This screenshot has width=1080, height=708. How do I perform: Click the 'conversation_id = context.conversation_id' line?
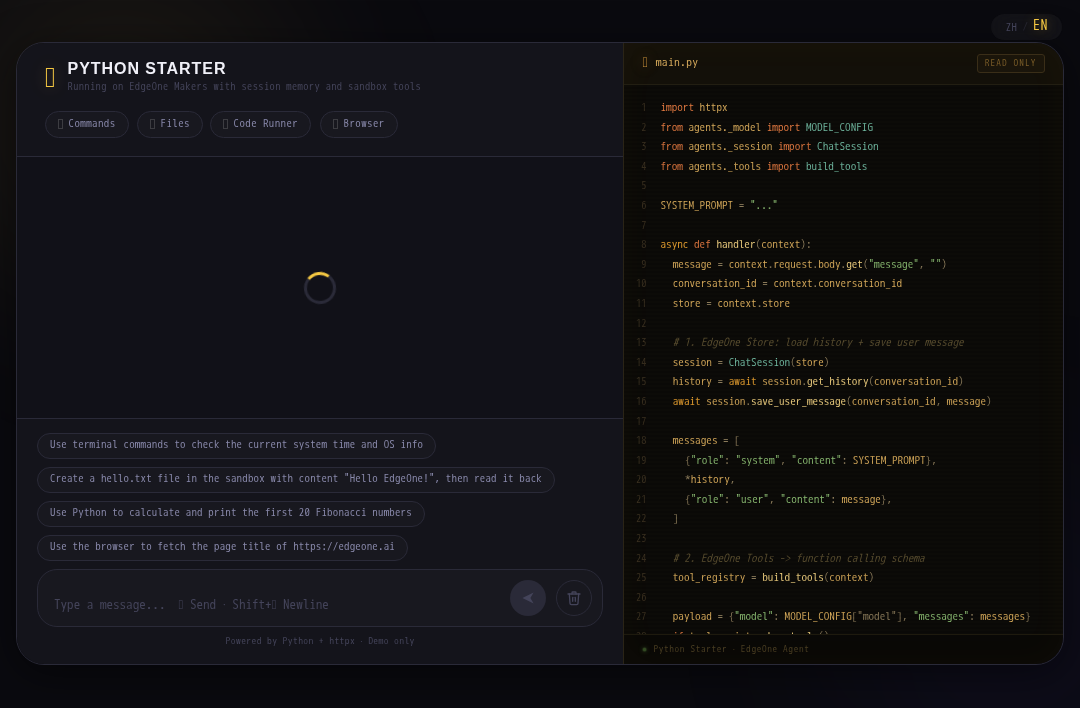point(787,284)
